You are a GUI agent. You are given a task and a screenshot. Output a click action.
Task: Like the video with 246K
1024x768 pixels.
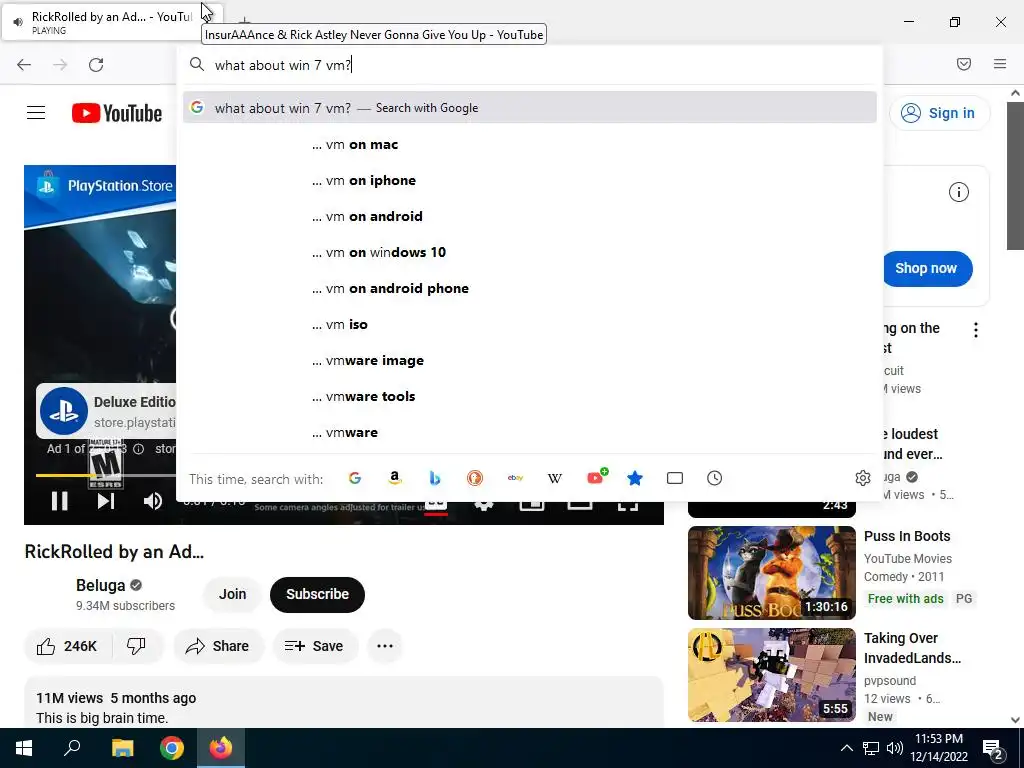coord(67,646)
